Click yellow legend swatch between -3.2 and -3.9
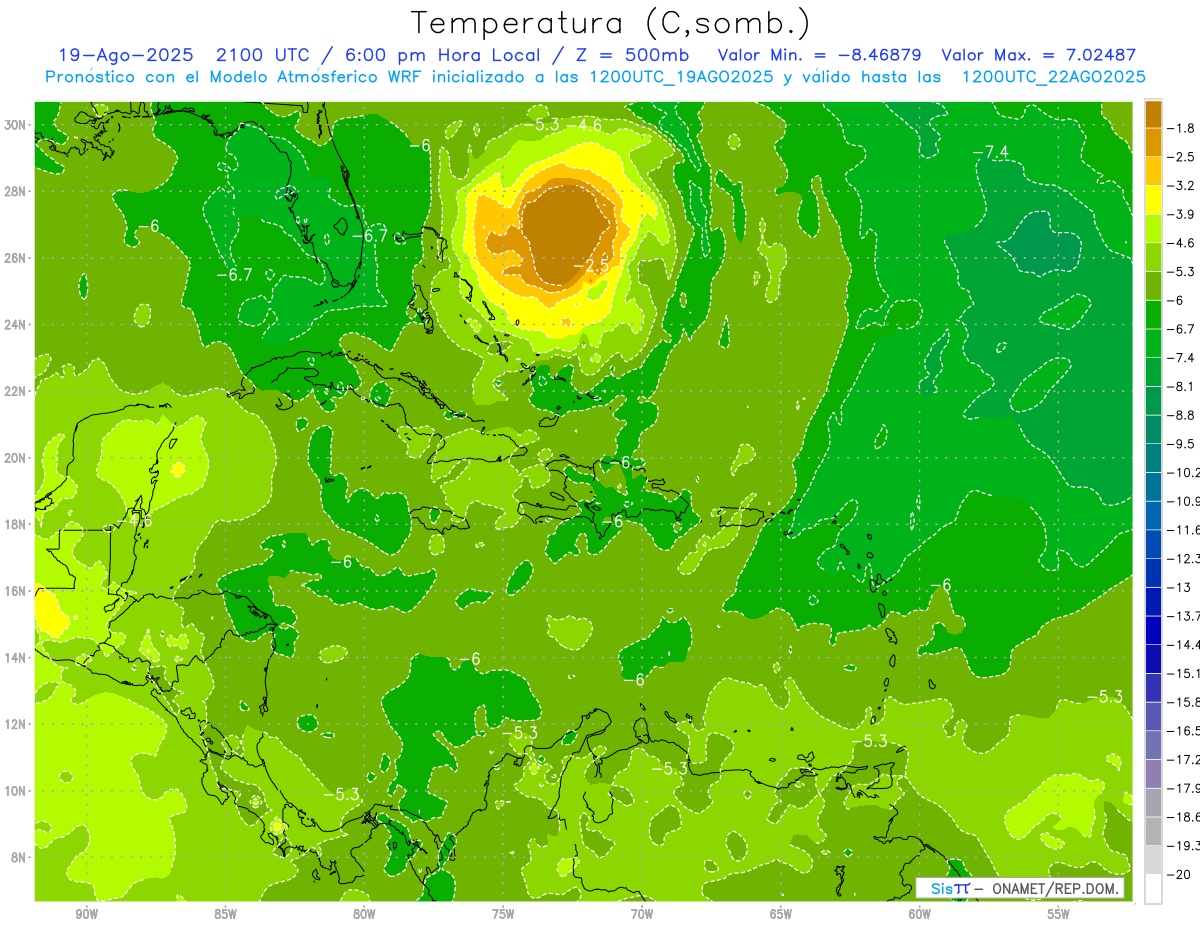 [x=1153, y=200]
